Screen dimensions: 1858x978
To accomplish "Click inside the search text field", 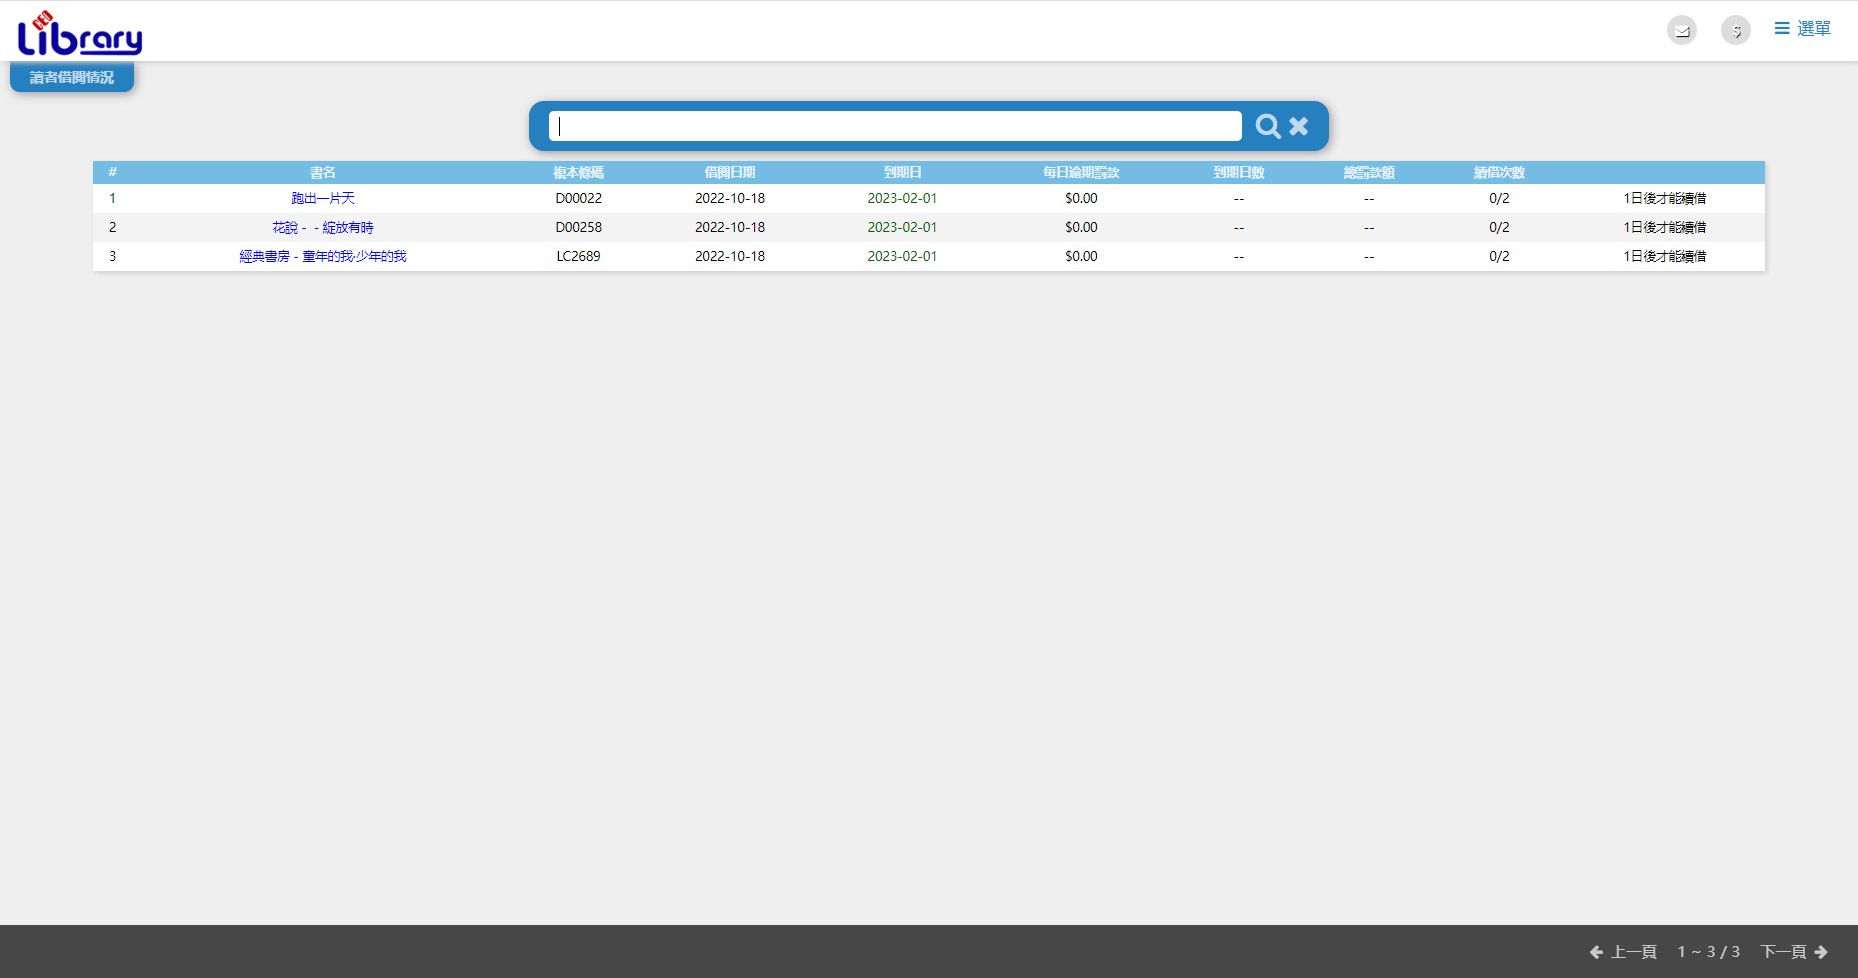I will click(x=895, y=126).
